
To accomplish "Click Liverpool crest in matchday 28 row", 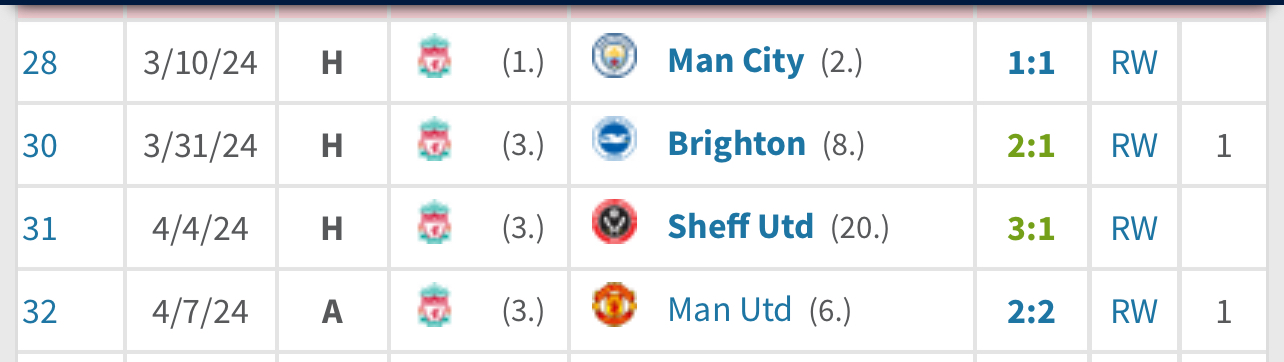I will (x=435, y=58).
